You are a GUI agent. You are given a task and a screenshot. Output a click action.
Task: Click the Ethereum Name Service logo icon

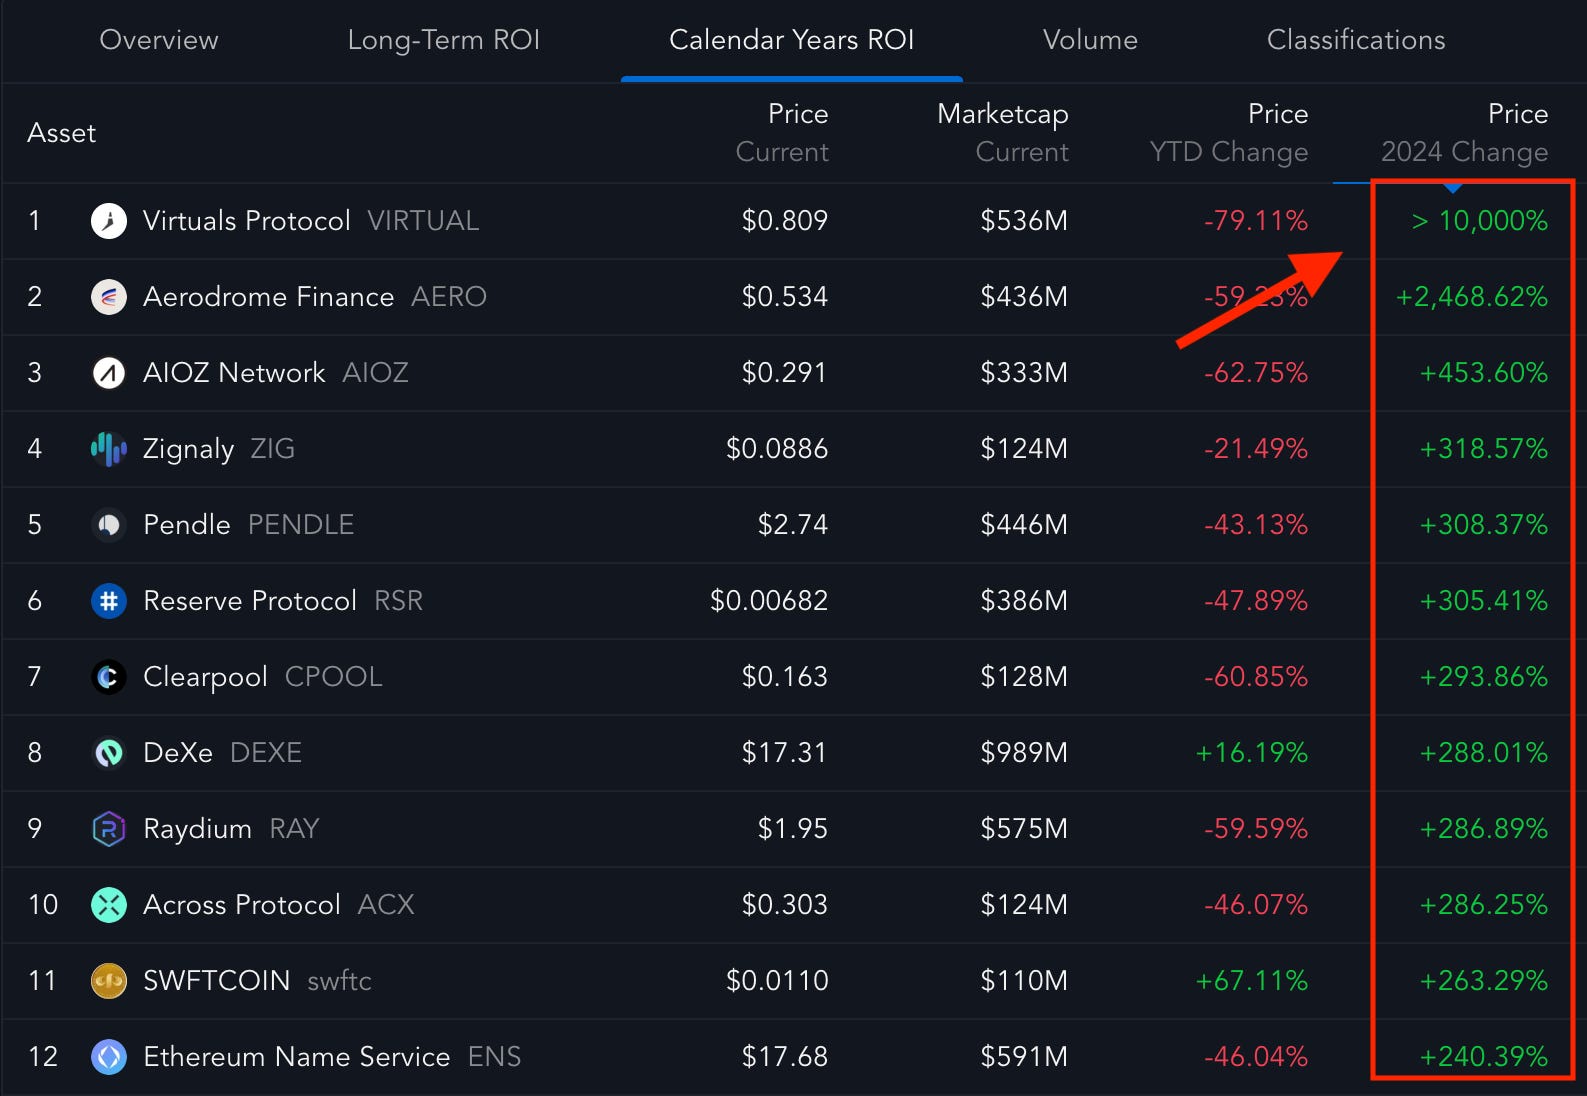pos(109,1056)
